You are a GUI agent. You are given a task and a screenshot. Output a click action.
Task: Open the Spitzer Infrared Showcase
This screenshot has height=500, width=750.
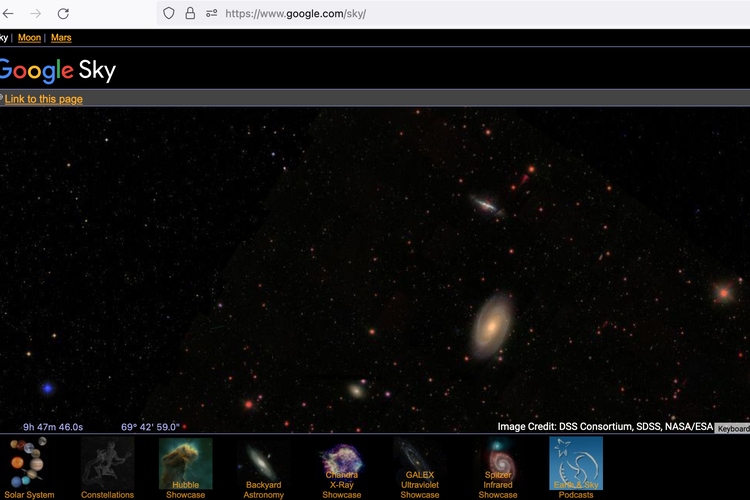pyautogui.click(x=497, y=463)
